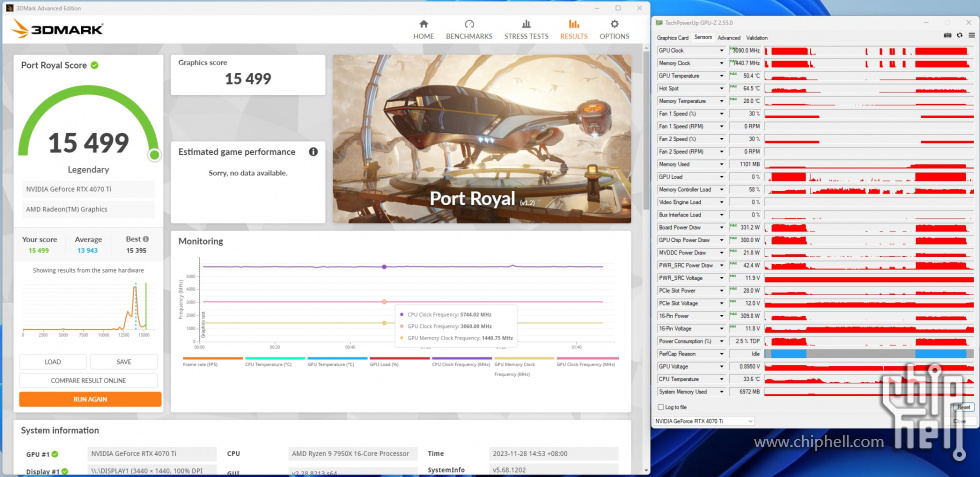The height and width of the screenshot is (477, 980).
Task: Click the score distribution histogram chart
Action: [86, 309]
